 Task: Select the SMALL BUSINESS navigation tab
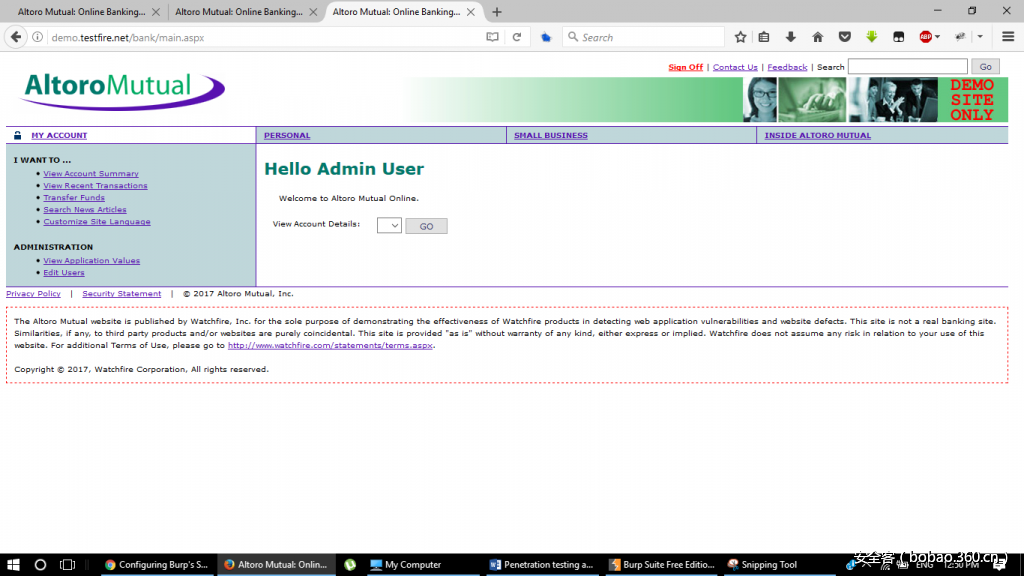click(x=550, y=135)
